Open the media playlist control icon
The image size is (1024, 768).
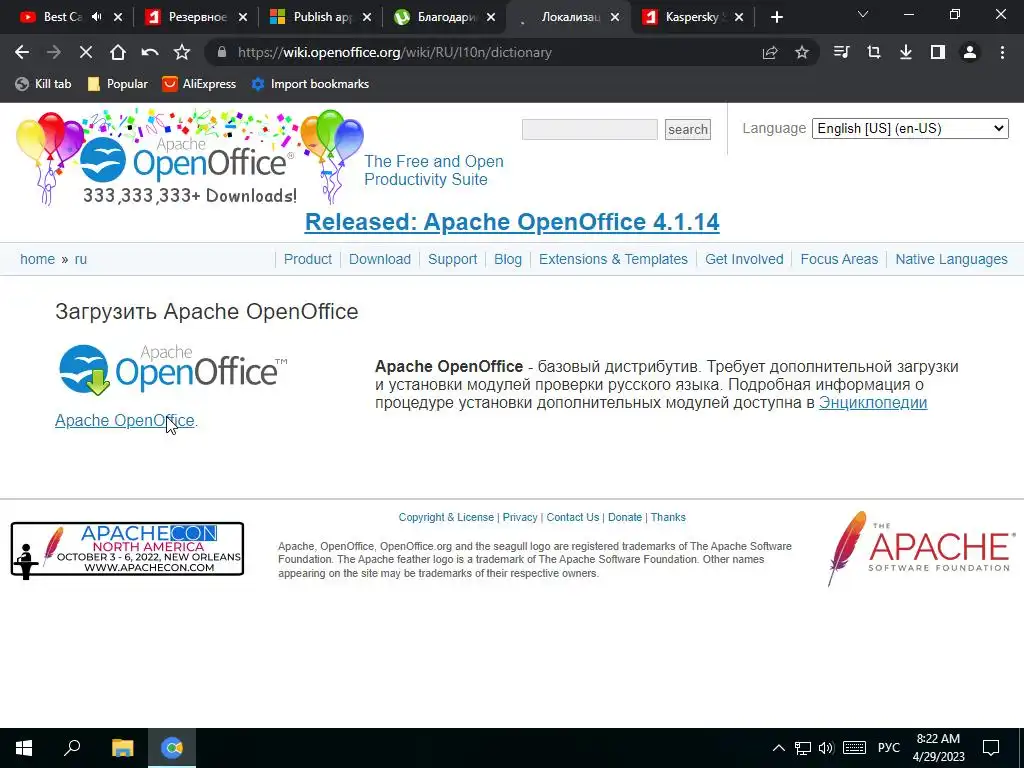842,52
